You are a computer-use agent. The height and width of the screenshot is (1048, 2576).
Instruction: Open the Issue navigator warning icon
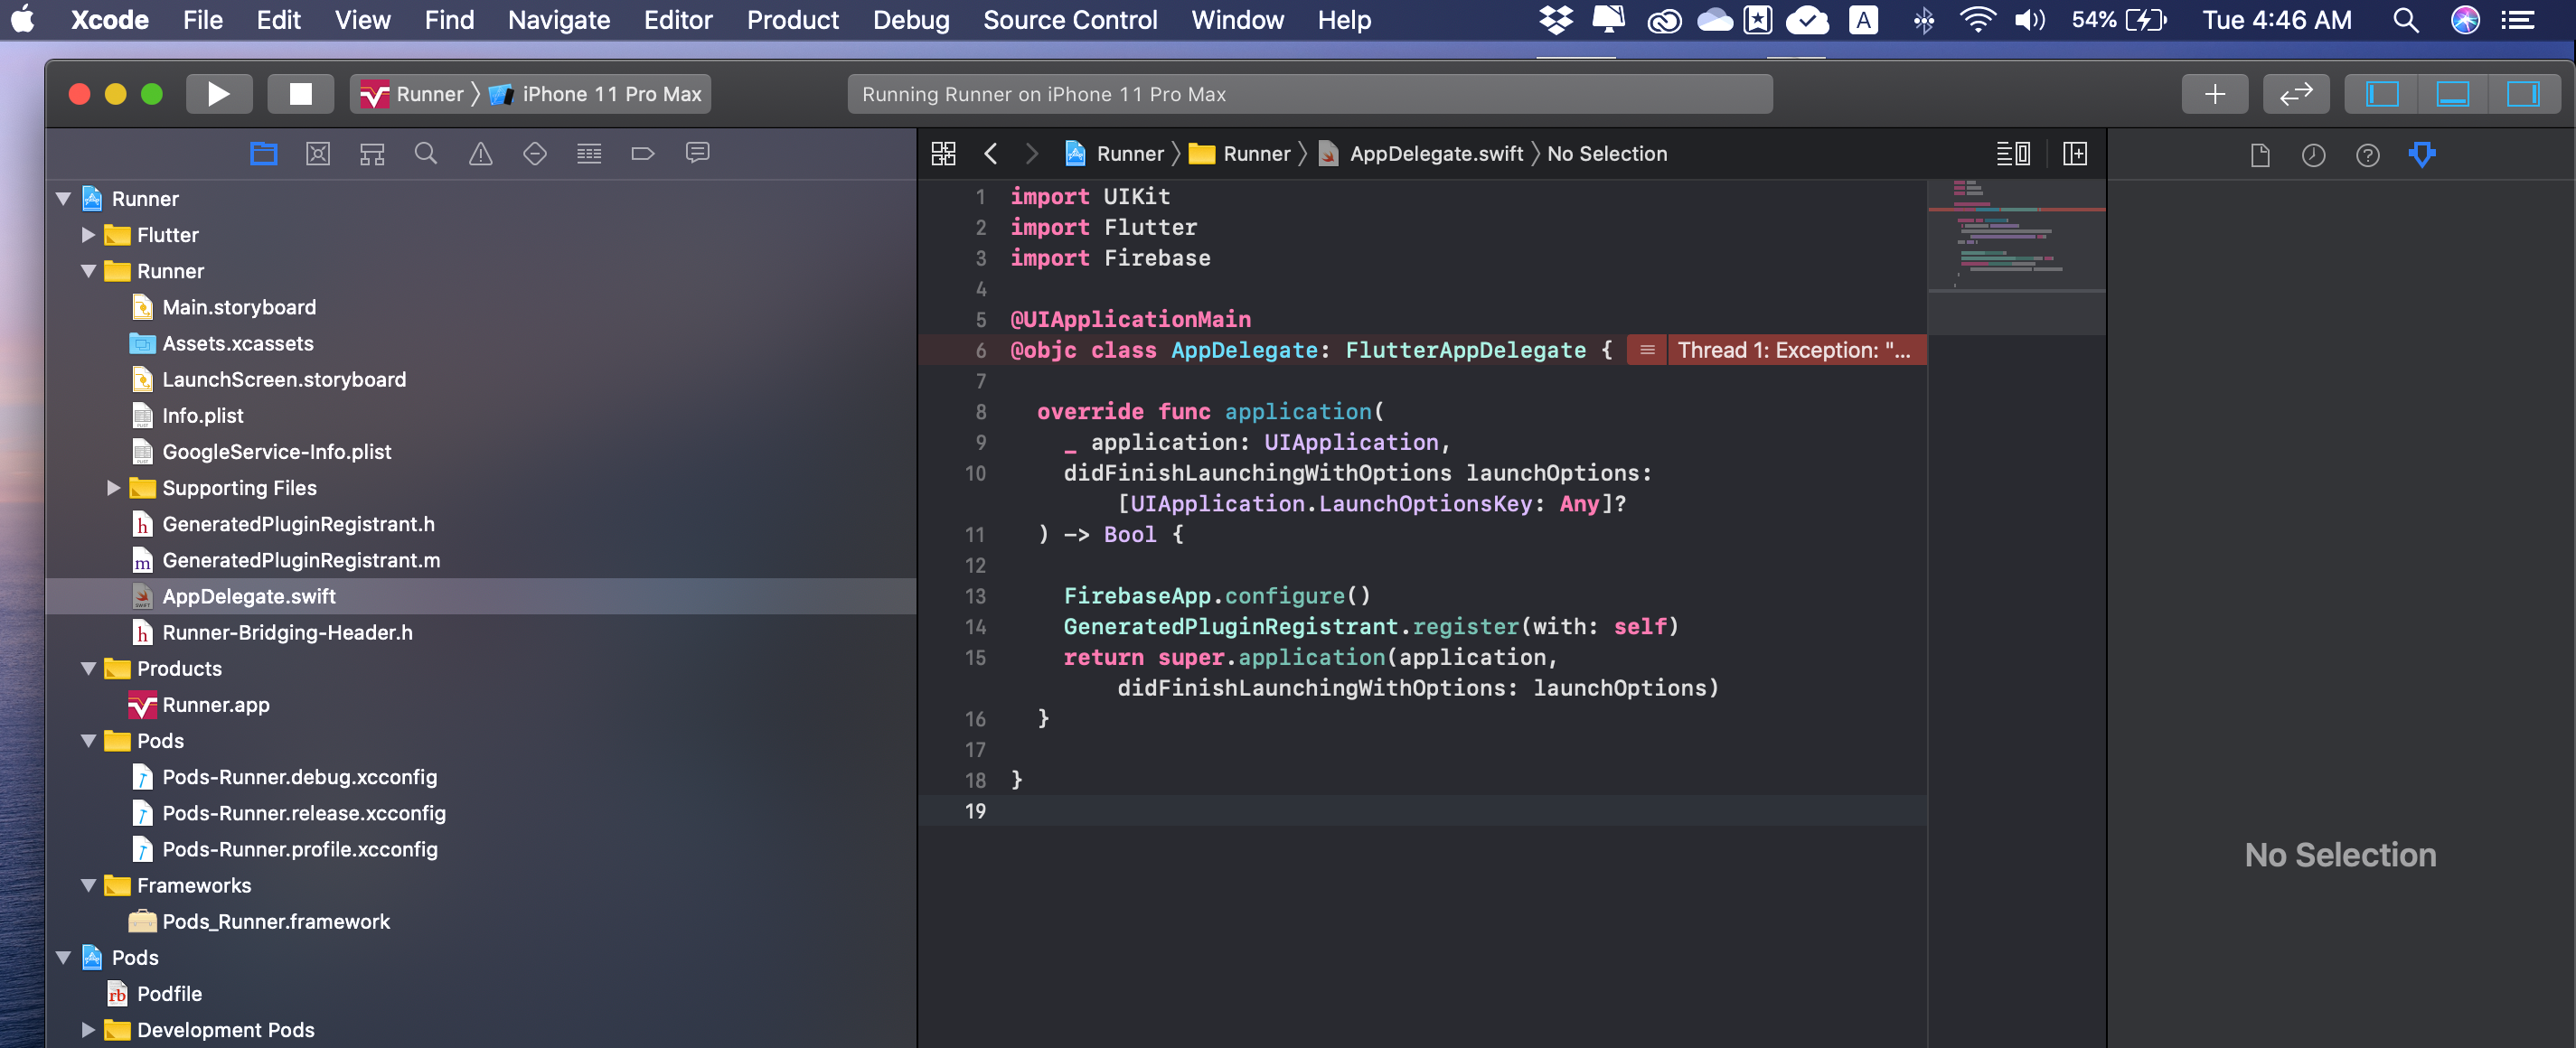(x=480, y=153)
